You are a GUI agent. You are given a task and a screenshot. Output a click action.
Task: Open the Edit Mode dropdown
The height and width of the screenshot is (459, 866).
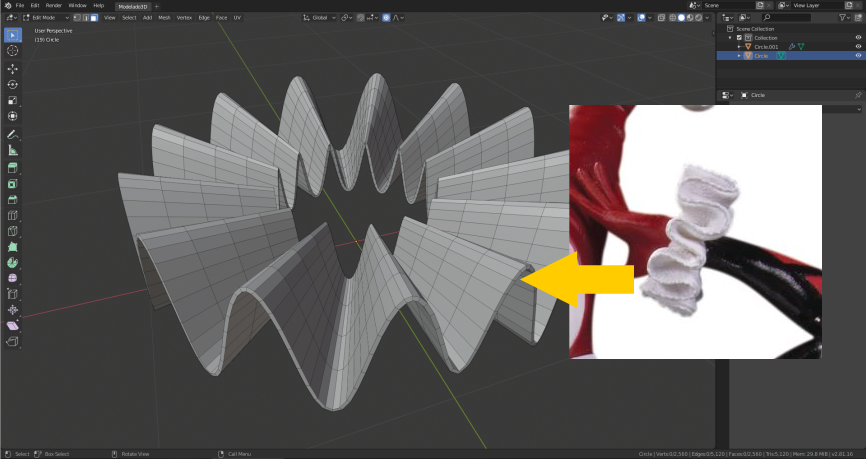click(x=46, y=18)
